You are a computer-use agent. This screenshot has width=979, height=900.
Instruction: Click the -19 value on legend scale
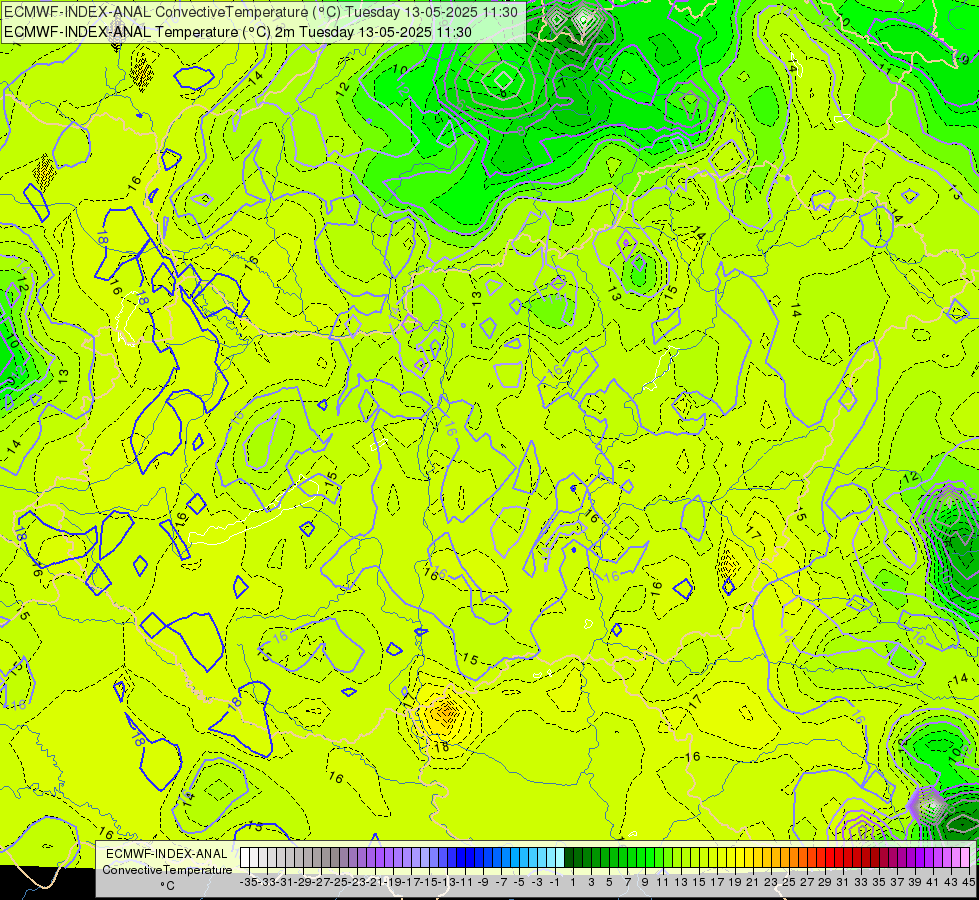tap(393, 882)
